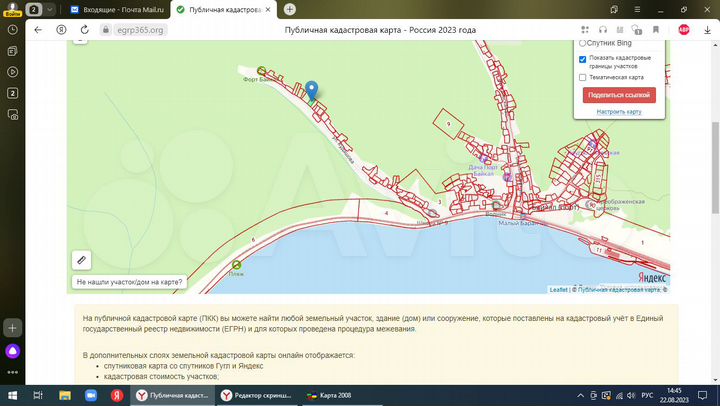Toggle Показать кадастровые границы участков checkbox

click(582, 59)
